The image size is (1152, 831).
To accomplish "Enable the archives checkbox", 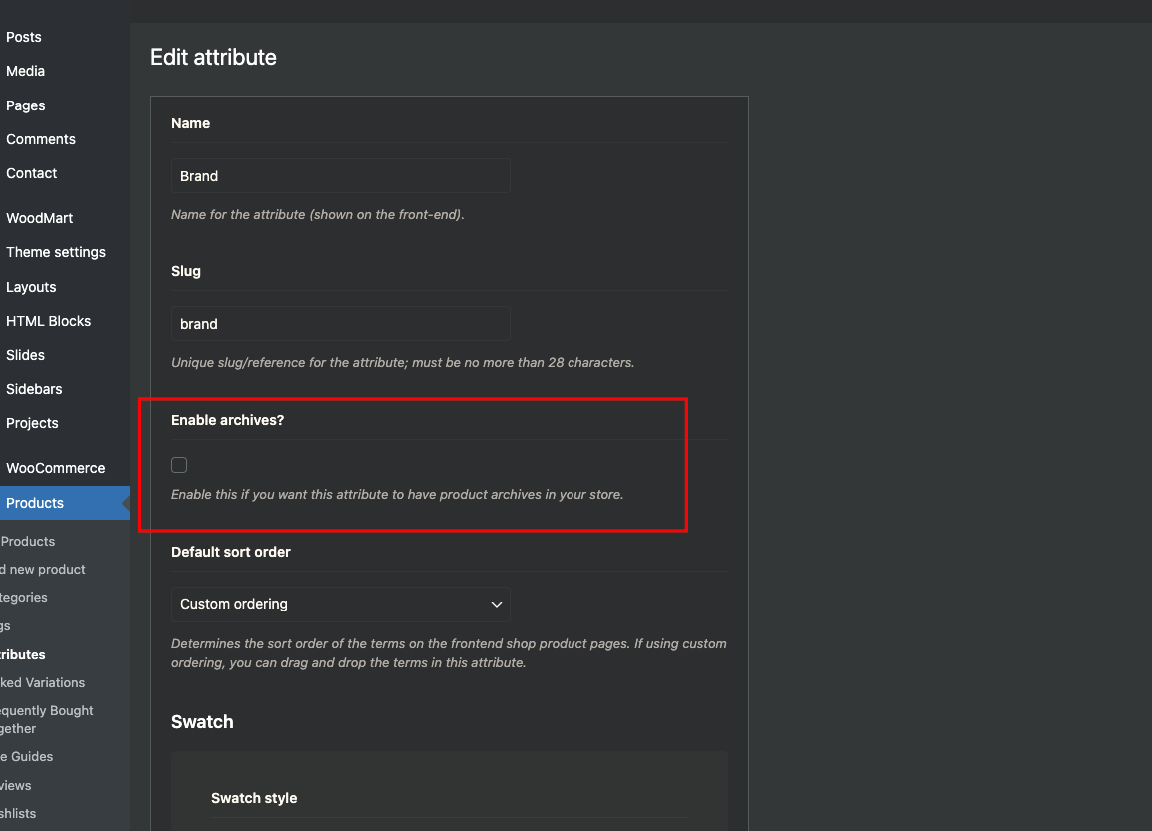I will pos(179,465).
